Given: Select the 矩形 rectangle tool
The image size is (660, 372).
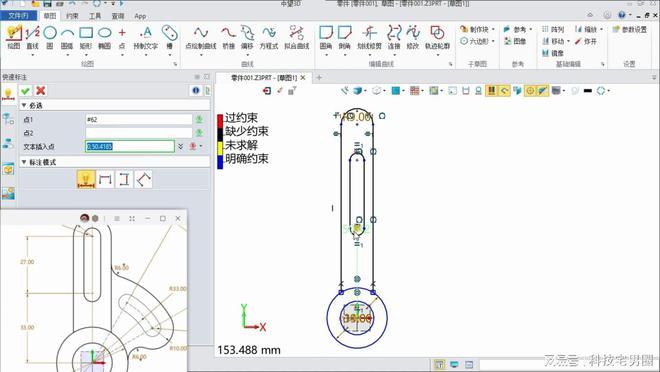Looking at the screenshot, I should (86, 37).
